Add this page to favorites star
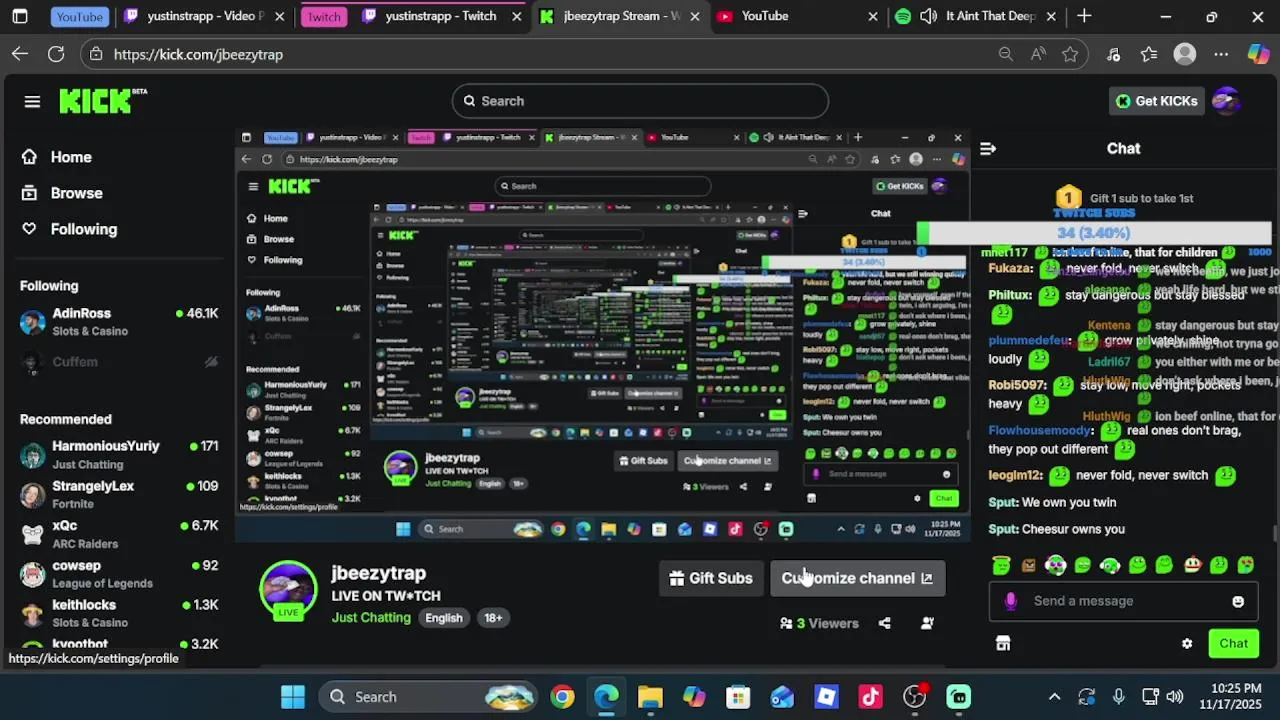The width and height of the screenshot is (1280, 720). click(x=1070, y=55)
